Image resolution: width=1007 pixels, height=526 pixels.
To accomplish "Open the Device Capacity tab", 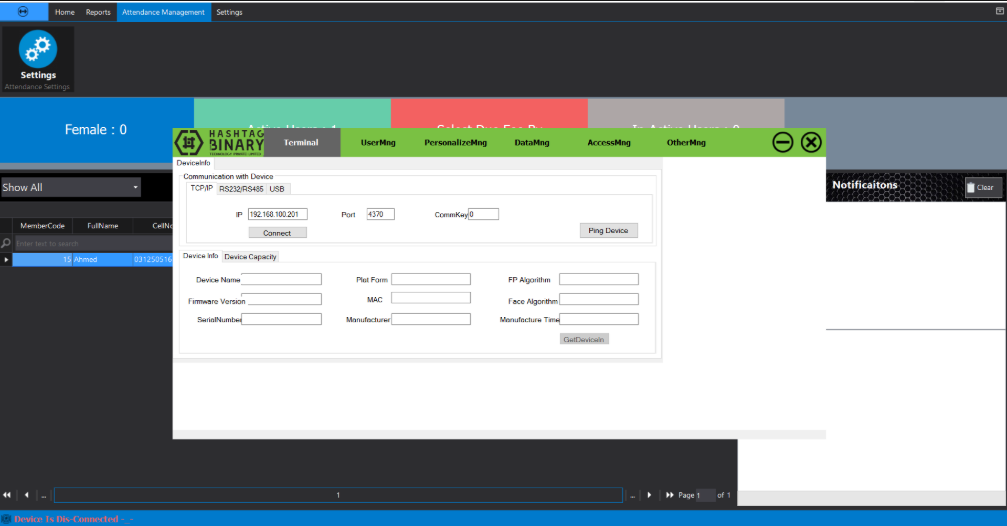I will point(250,257).
